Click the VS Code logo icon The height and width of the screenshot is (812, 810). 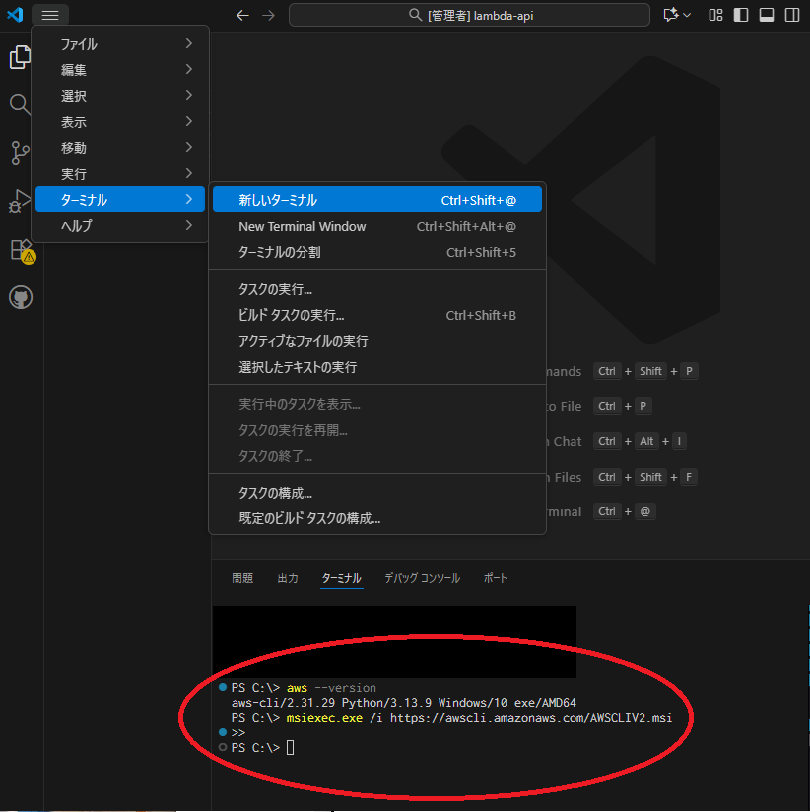coord(15,15)
